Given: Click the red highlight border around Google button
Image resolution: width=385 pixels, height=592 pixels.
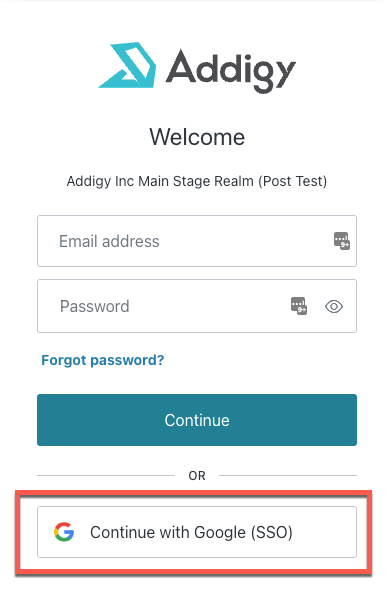Looking at the screenshot, I should tap(193, 492).
